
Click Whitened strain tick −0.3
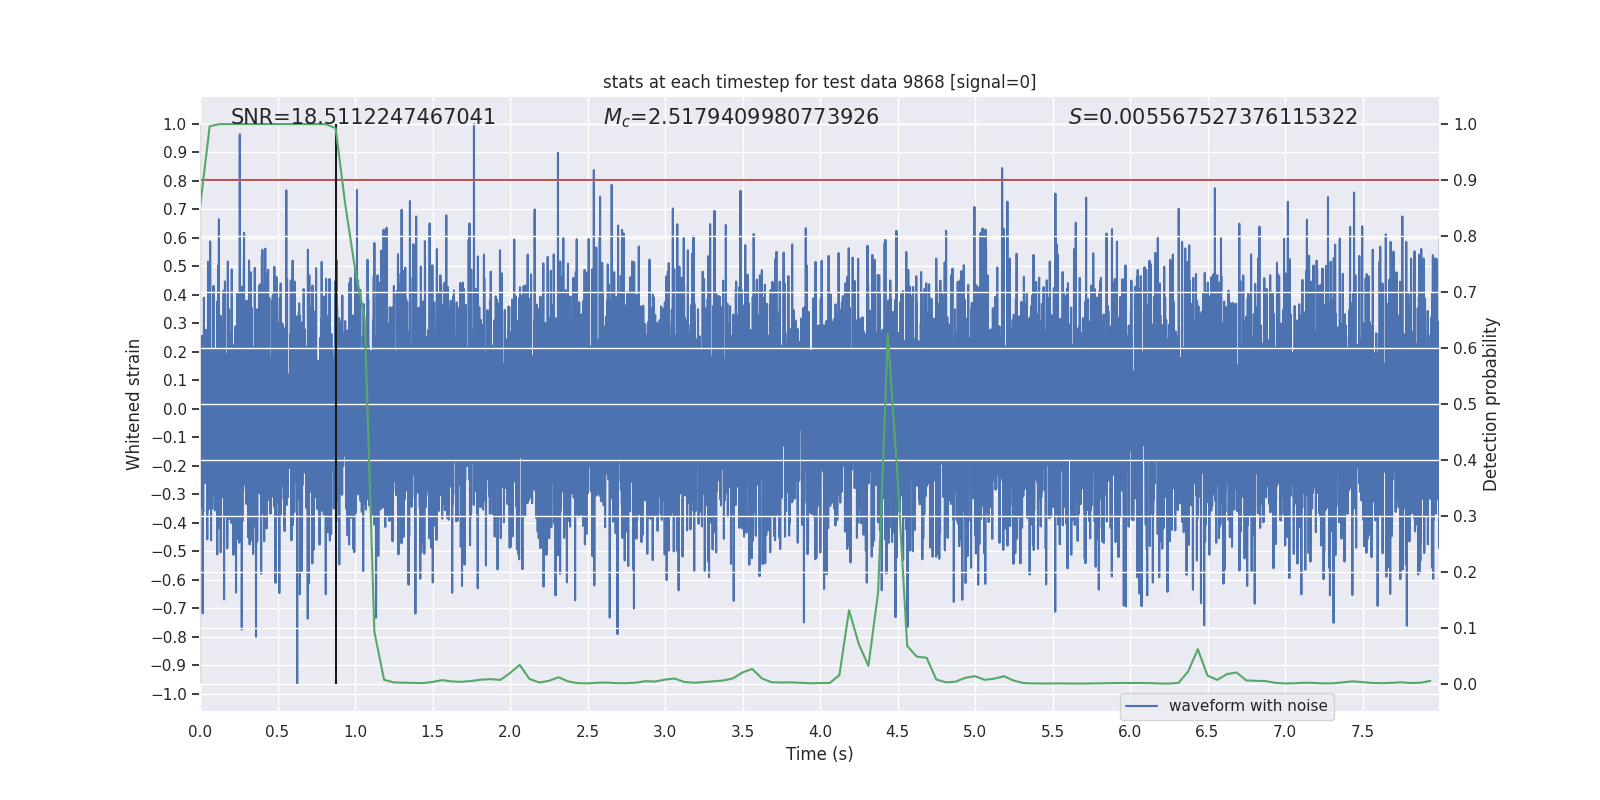[169, 494]
